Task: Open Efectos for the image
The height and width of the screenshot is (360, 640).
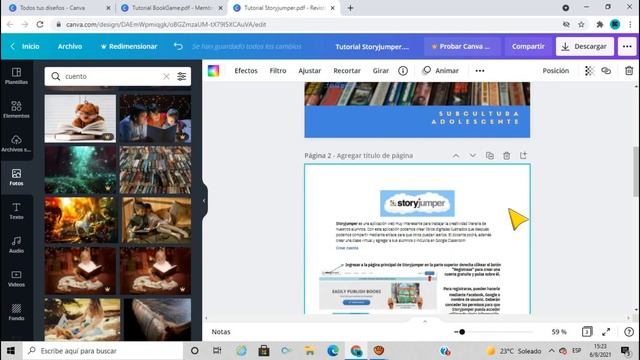Action: pos(246,71)
